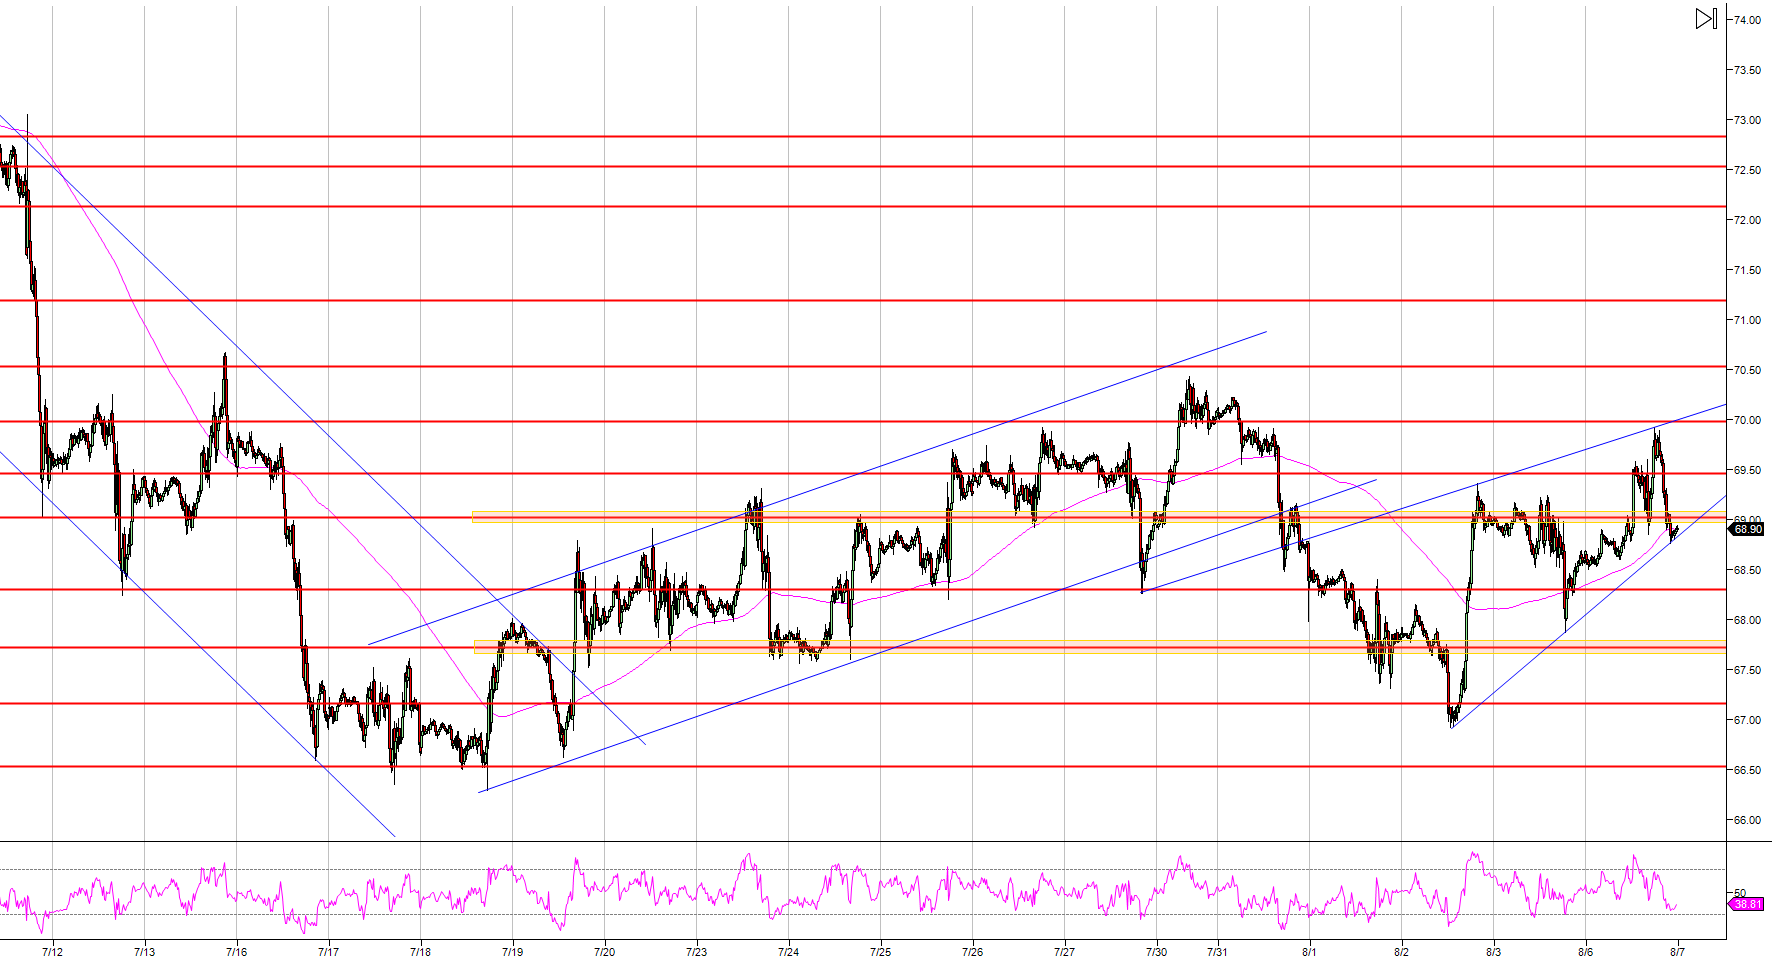Click the 7/25 date label

pos(880,952)
